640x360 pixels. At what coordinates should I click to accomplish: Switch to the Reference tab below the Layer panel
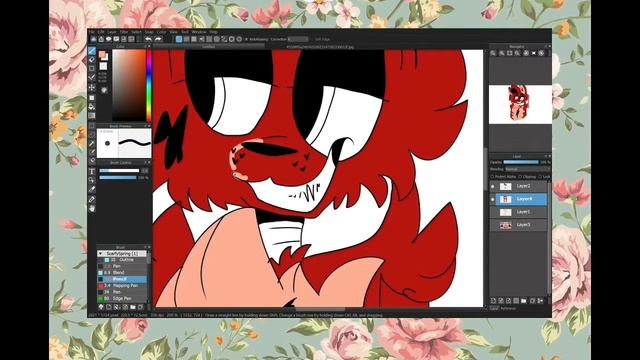[x=508, y=309]
